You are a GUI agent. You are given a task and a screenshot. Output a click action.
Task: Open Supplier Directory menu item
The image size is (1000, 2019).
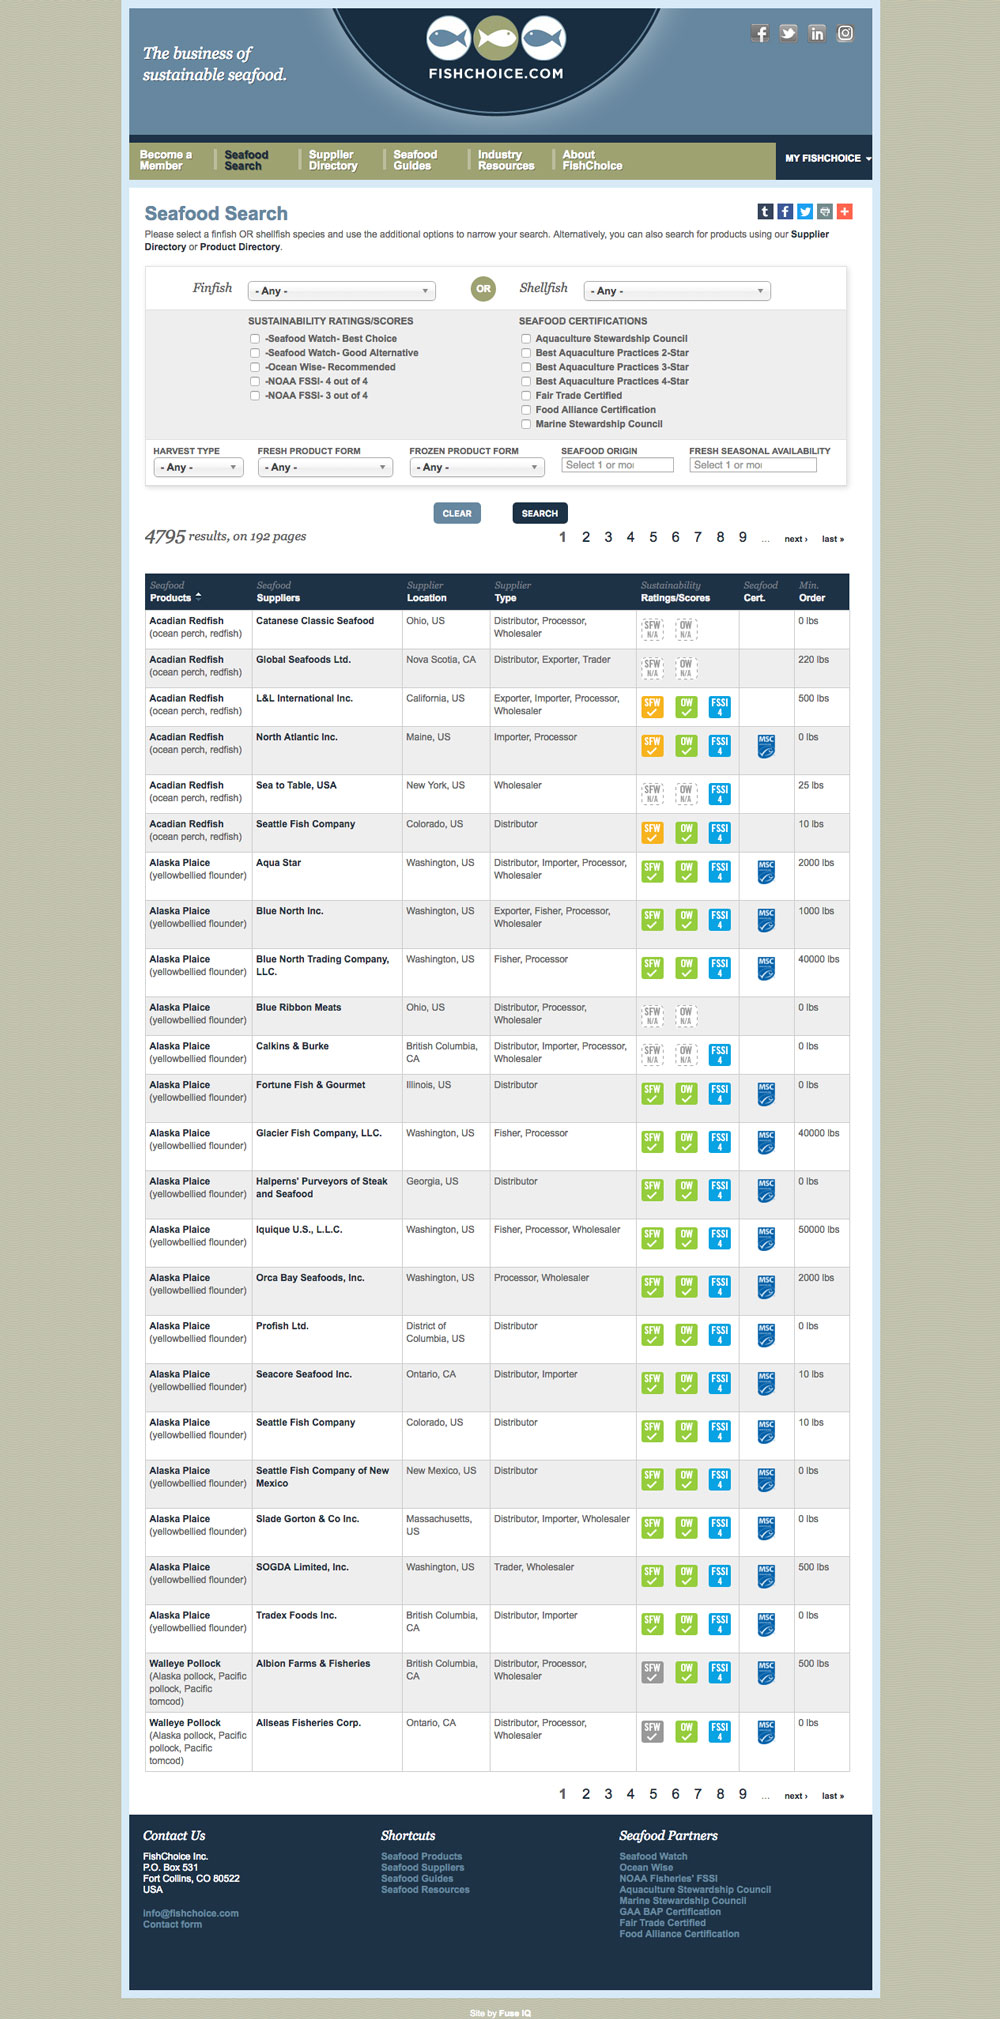tap(333, 160)
